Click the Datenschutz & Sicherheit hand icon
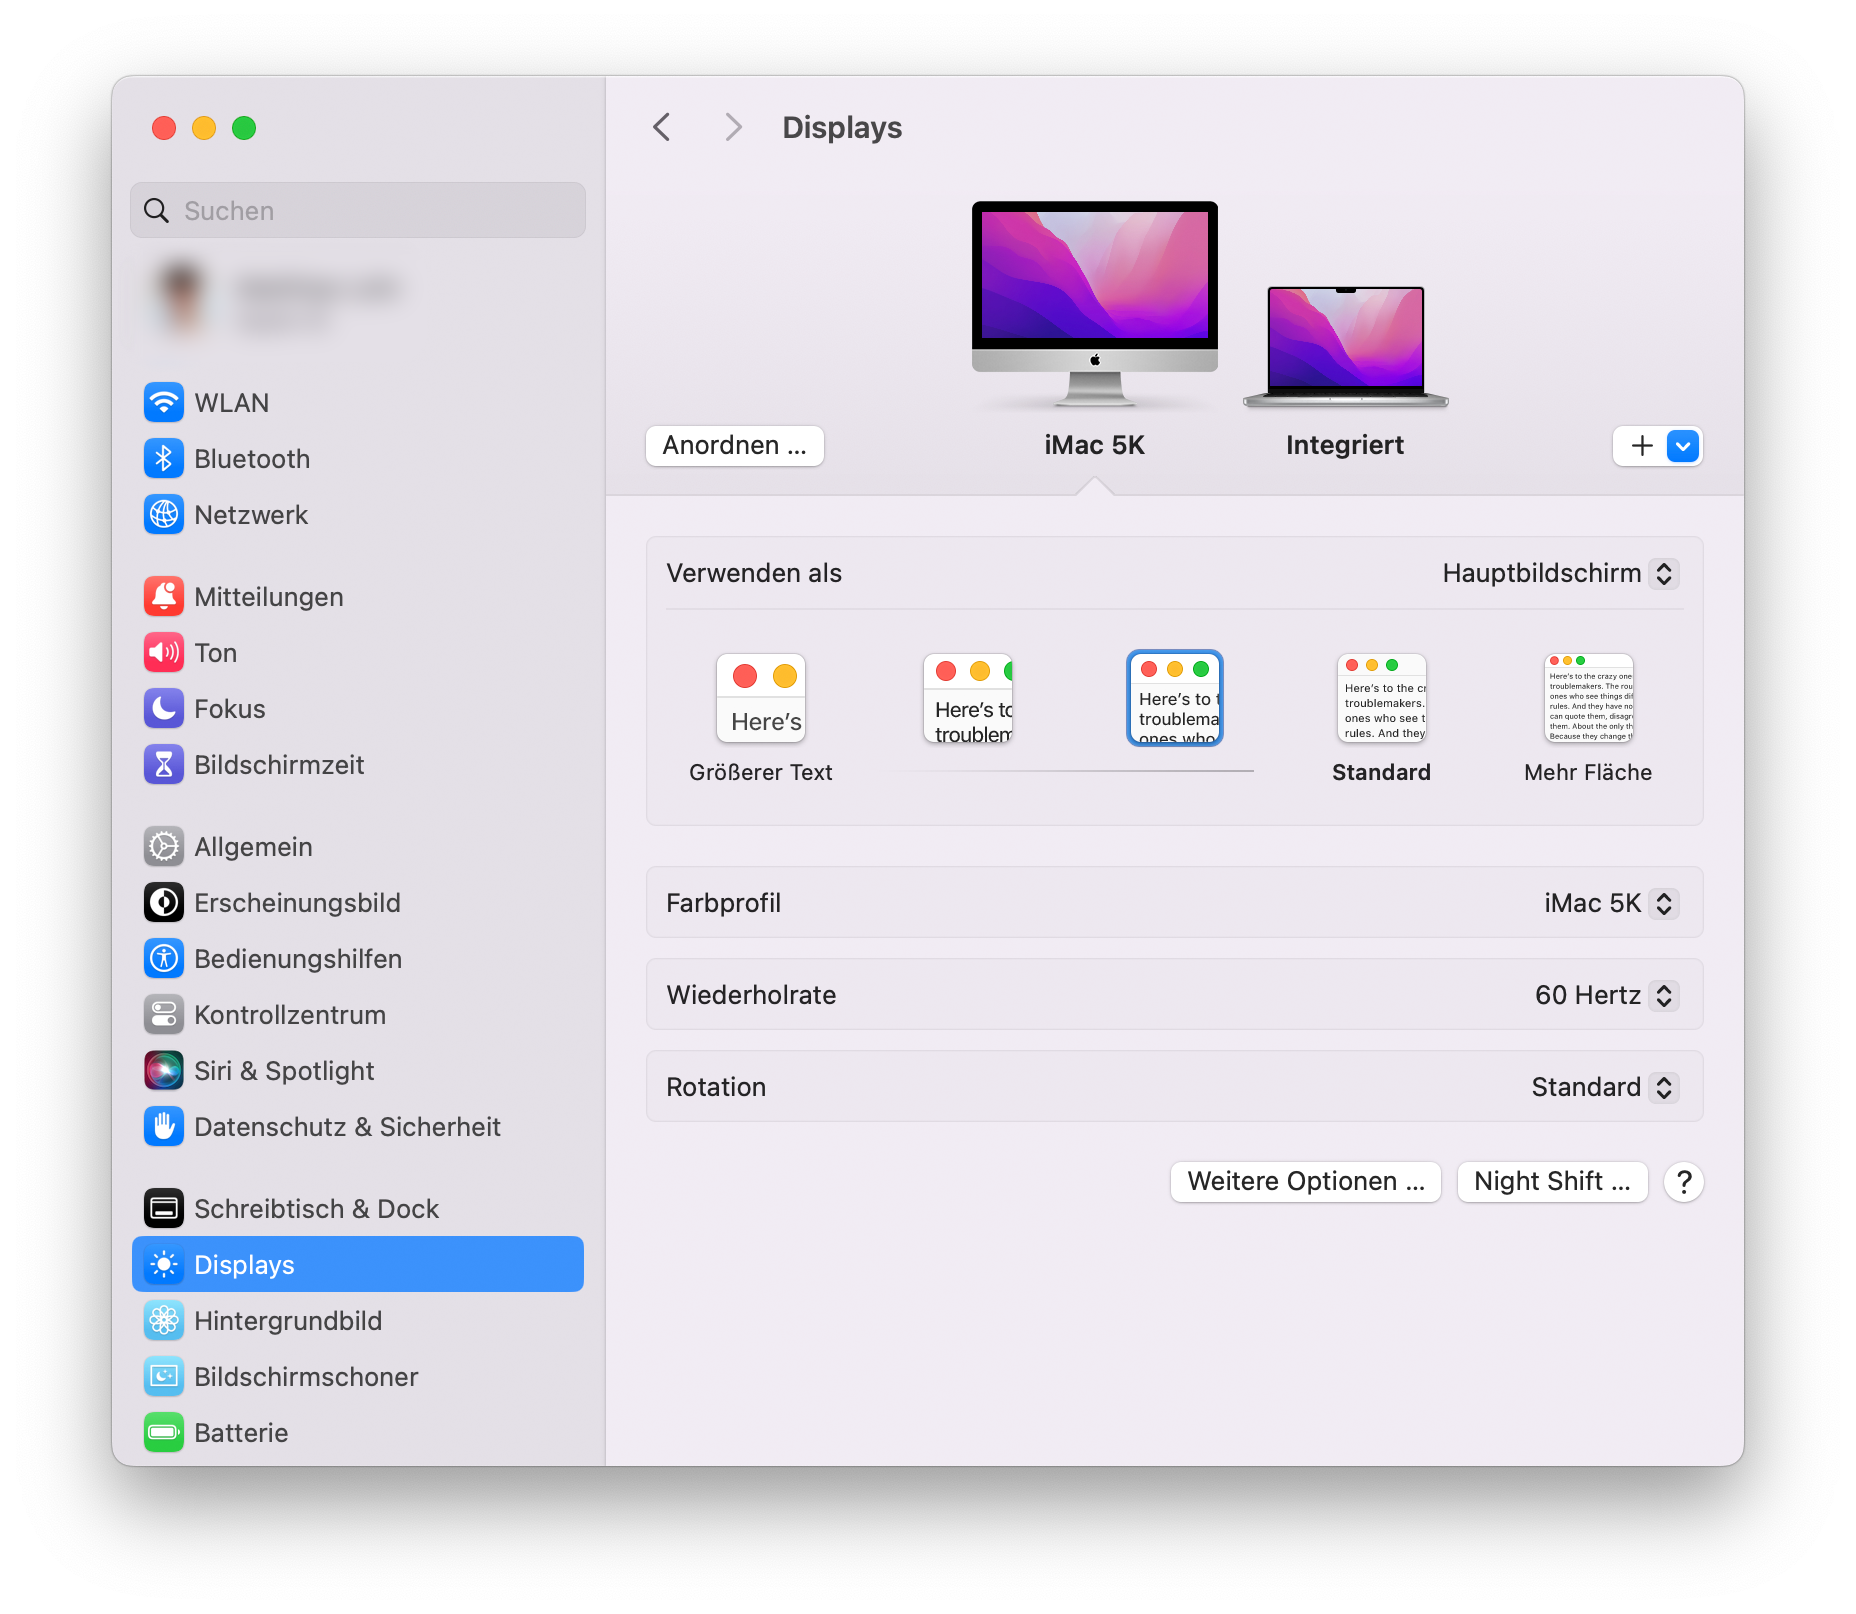The width and height of the screenshot is (1856, 1614). click(x=164, y=1127)
